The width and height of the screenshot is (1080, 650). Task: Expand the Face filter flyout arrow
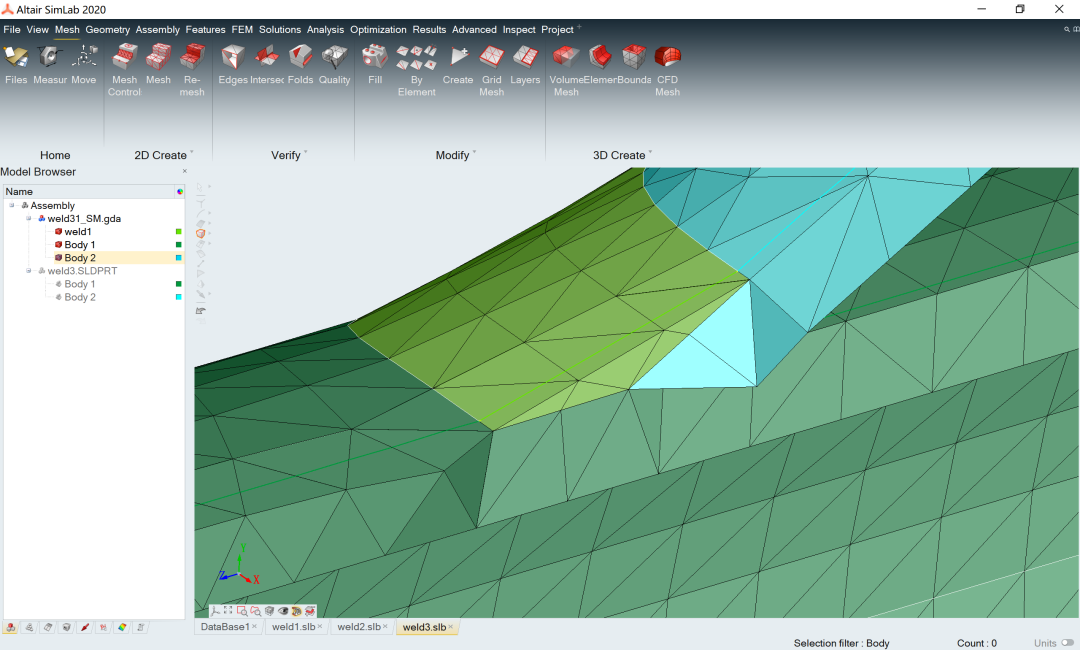(209, 224)
